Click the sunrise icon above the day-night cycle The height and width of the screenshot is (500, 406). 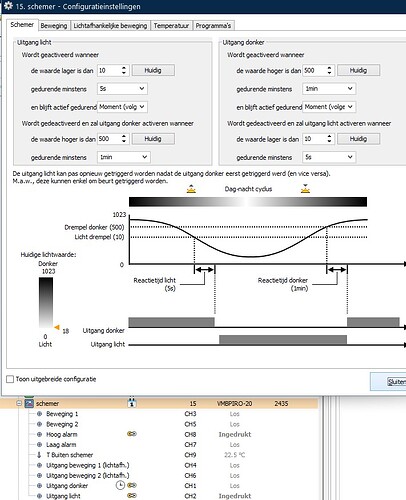click(x=191, y=189)
